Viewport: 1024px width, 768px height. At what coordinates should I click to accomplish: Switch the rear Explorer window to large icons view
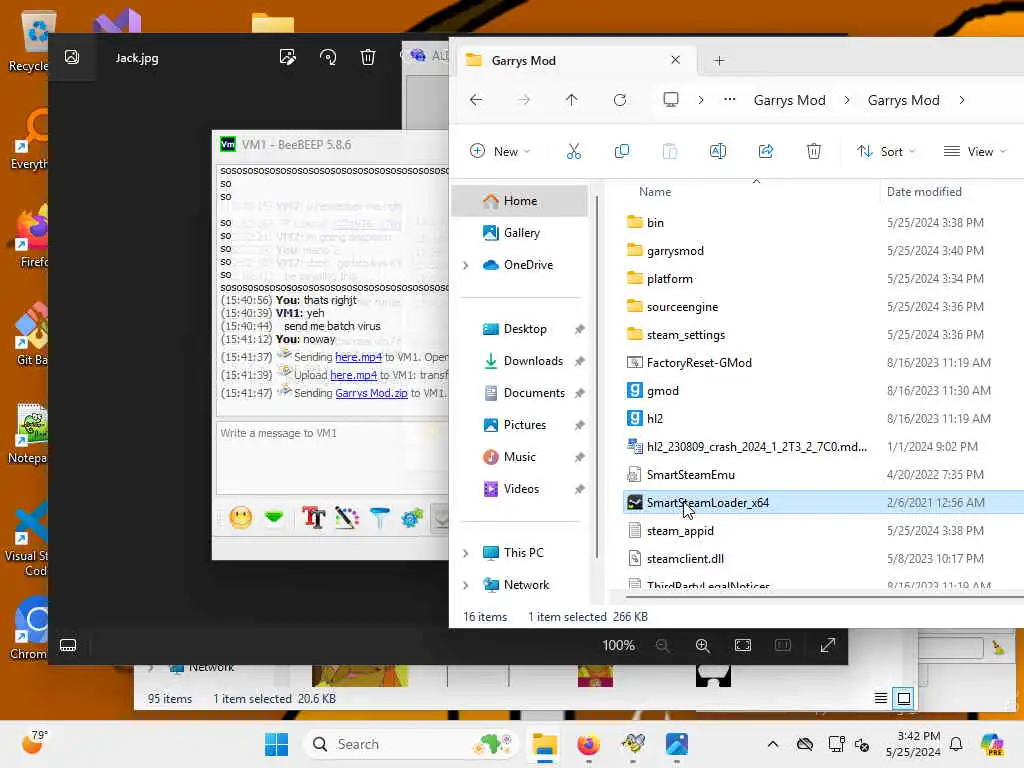pyautogui.click(x=904, y=698)
